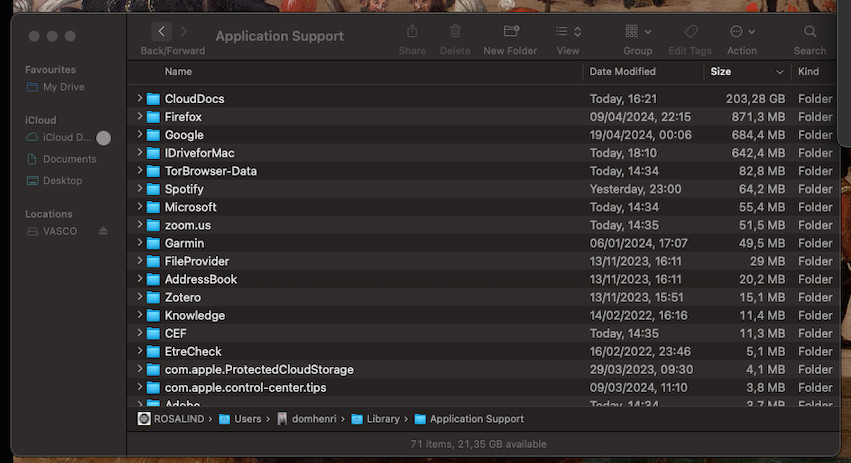
Task: Create a New Folder from toolbar
Action: point(511,31)
